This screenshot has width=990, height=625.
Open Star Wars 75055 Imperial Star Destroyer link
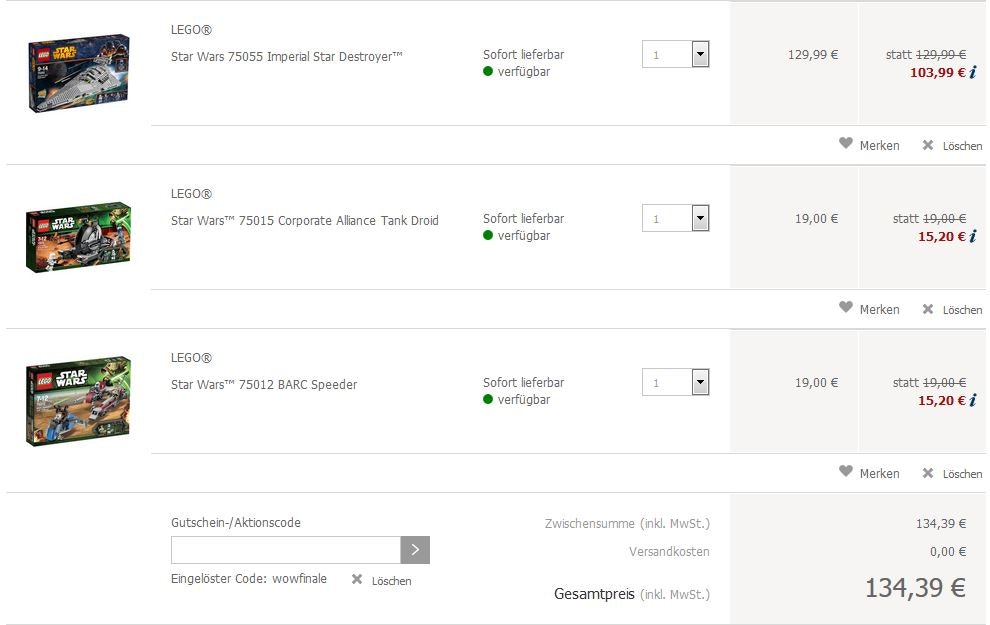click(286, 56)
